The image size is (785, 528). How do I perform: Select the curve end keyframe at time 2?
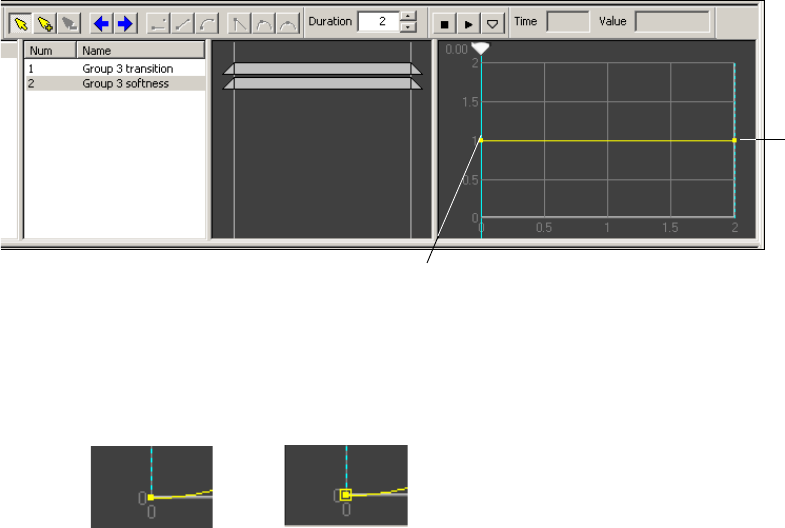pos(734,140)
